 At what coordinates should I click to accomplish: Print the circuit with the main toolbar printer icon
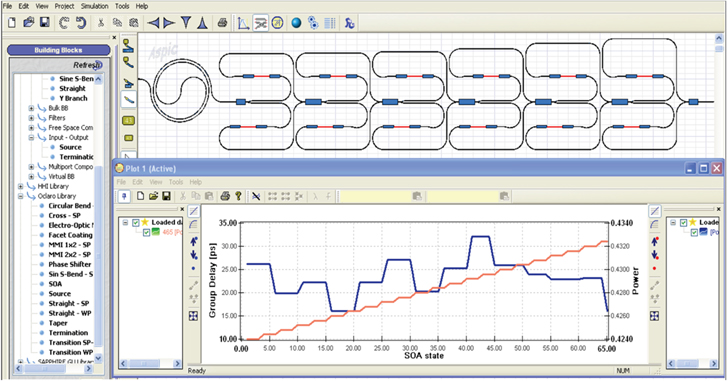[222, 23]
